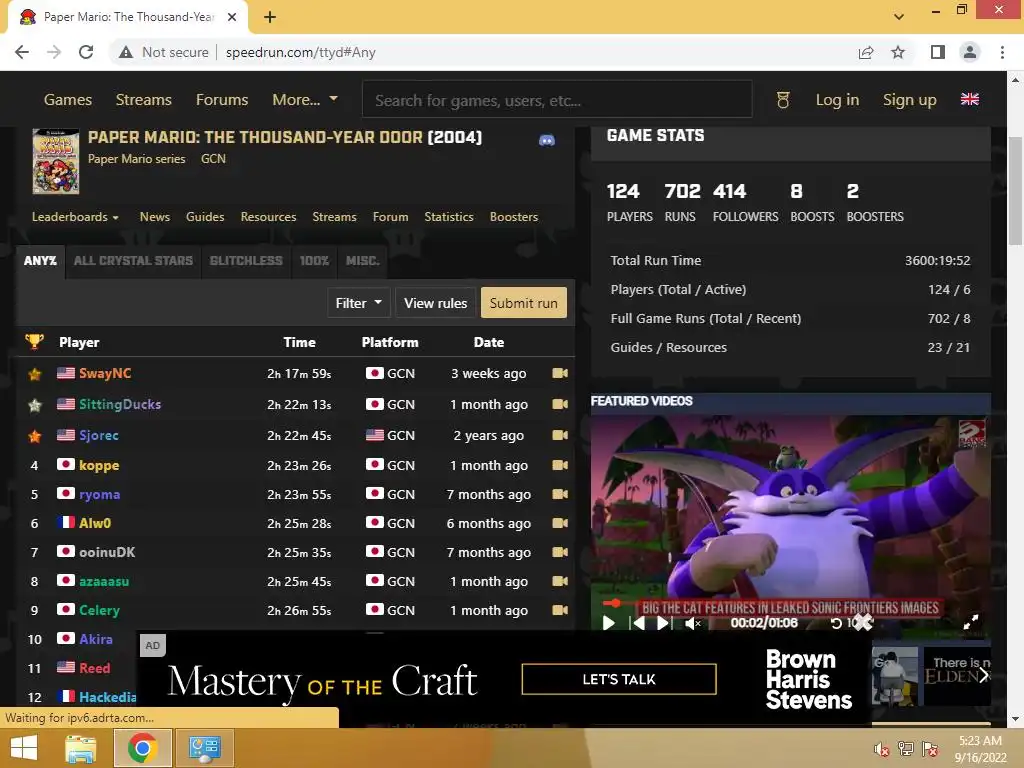Open the Resources section
The image size is (1024, 768).
click(268, 217)
